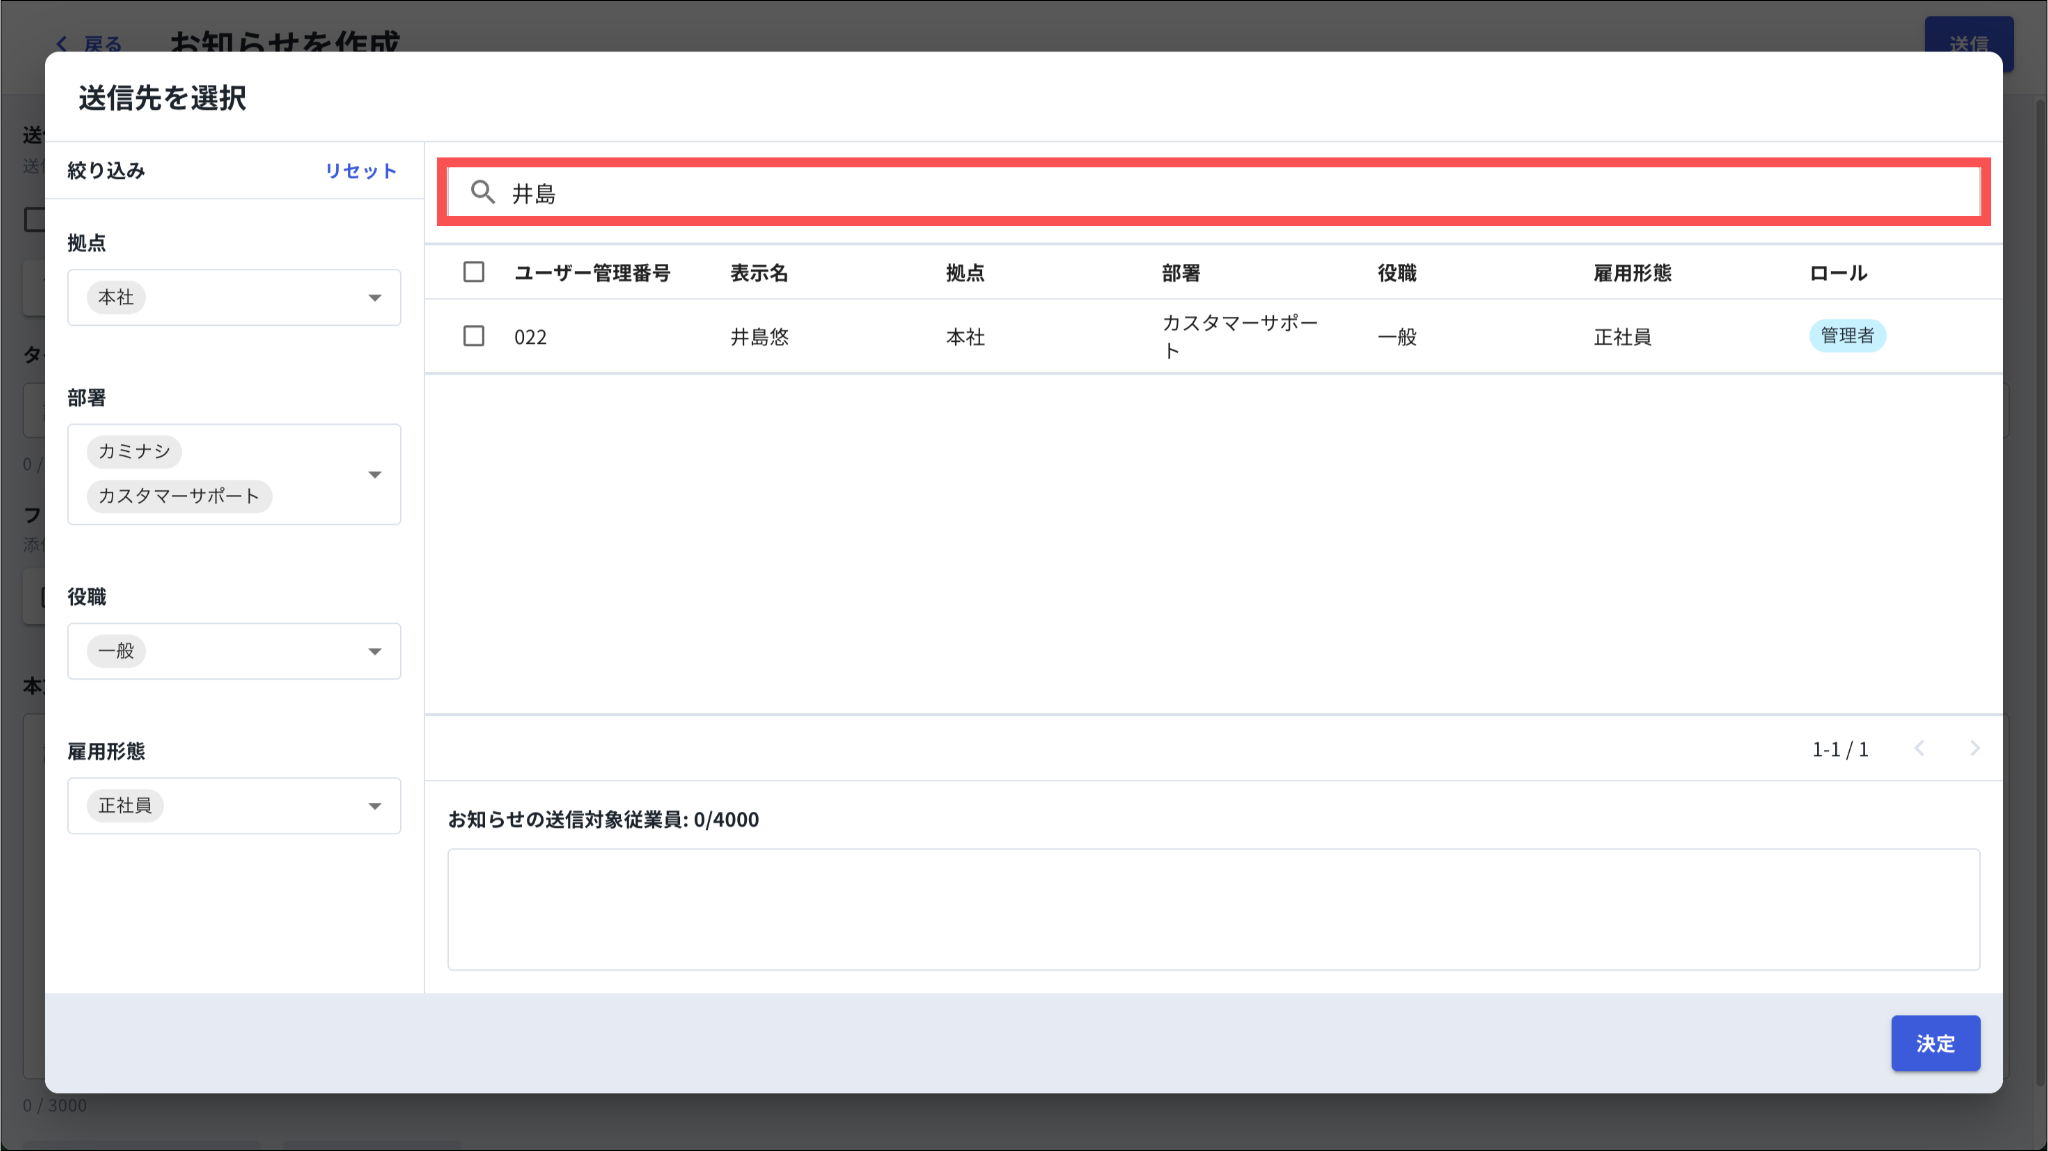Click the search magnifier icon
This screenshot has height=1151, width=2048.
point(483,192)
